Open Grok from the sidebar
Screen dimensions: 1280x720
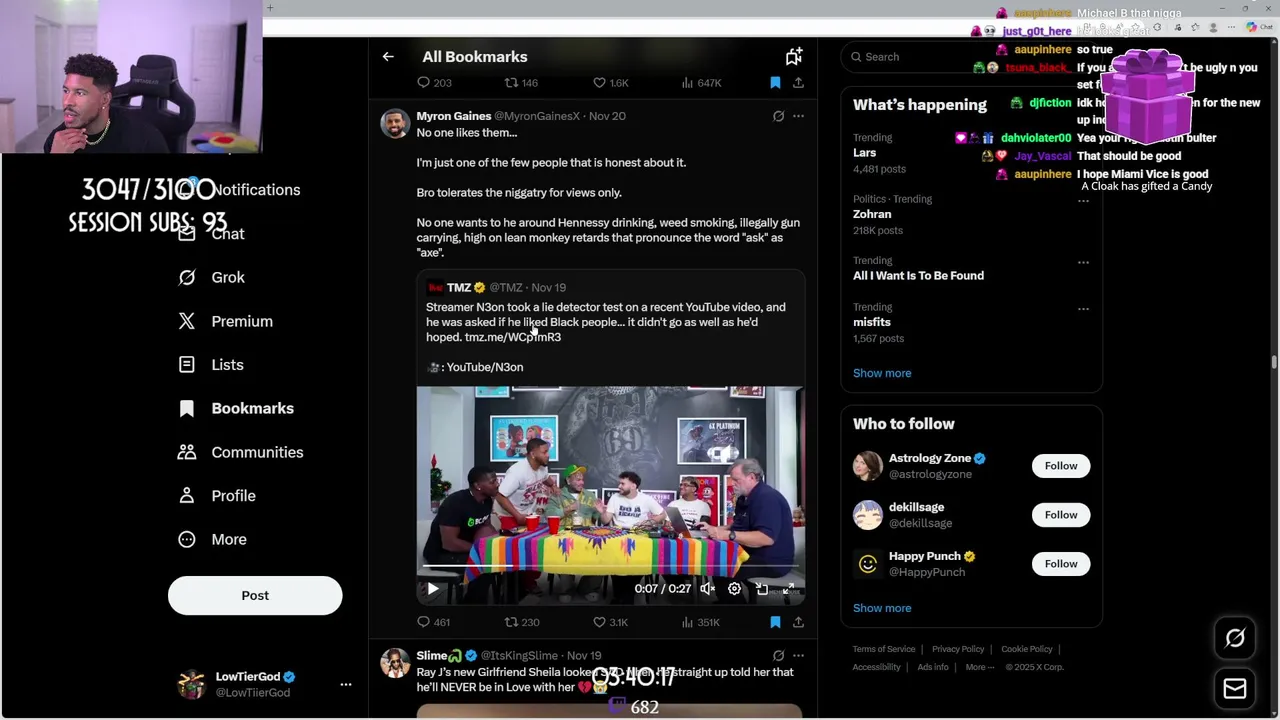click(x=211, y=277)
